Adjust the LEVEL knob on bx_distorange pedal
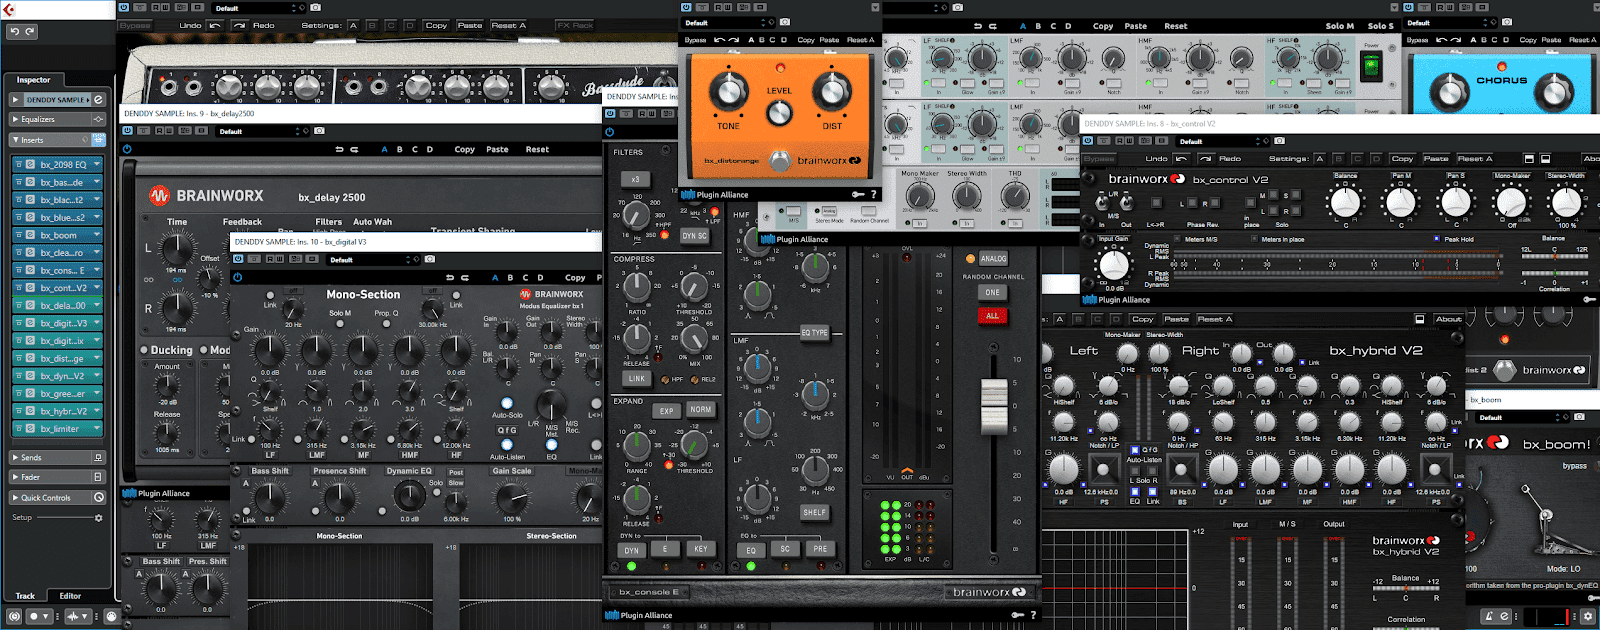1600x630 pixels. 779,111
